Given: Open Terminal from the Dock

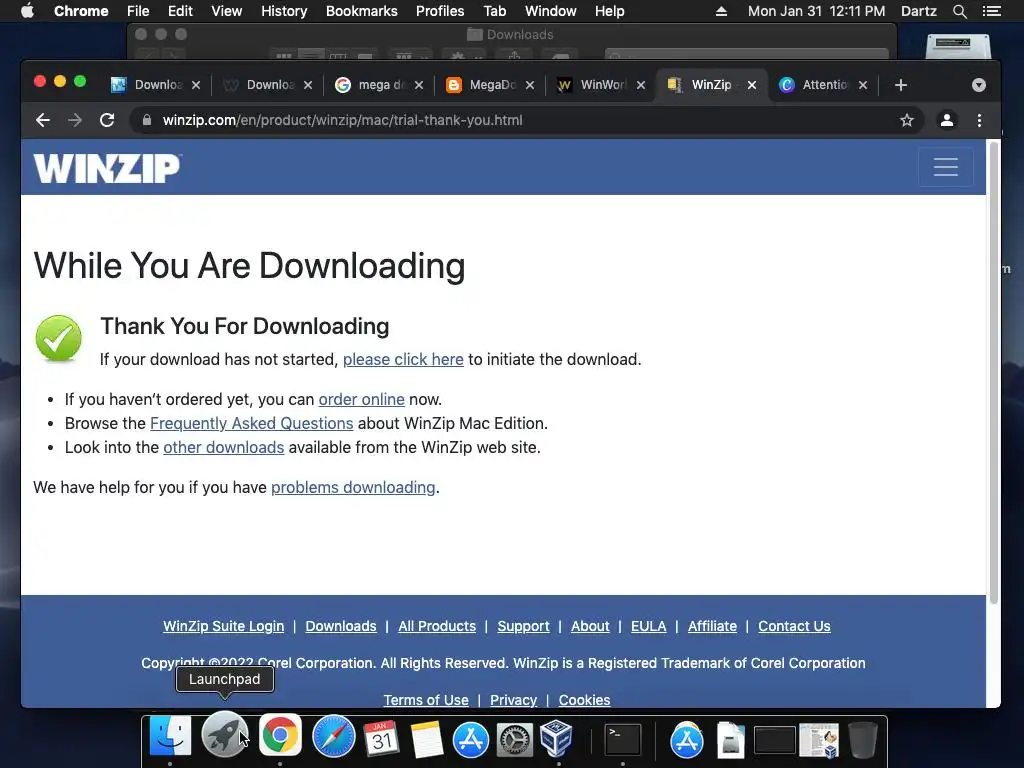Looking at the screenshot, I should [622, 740].
